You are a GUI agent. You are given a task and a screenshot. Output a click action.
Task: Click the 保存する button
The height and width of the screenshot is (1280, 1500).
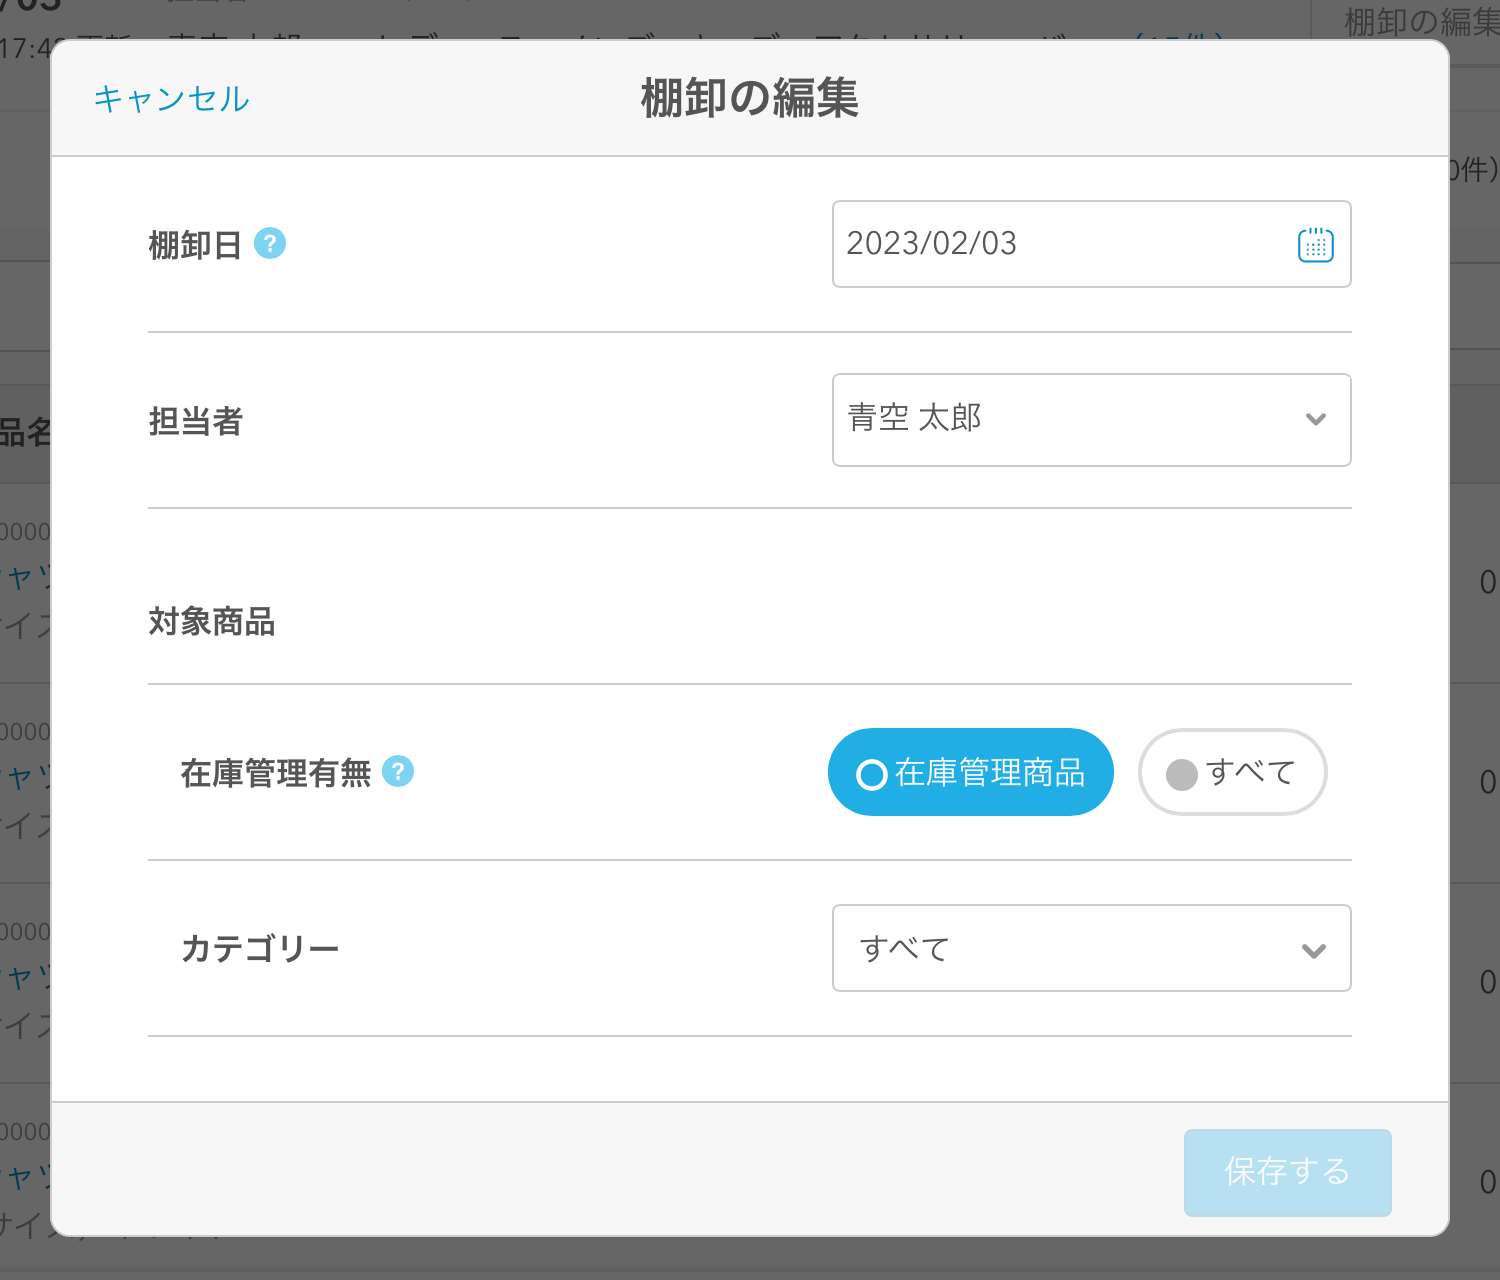(1288, 1172)
